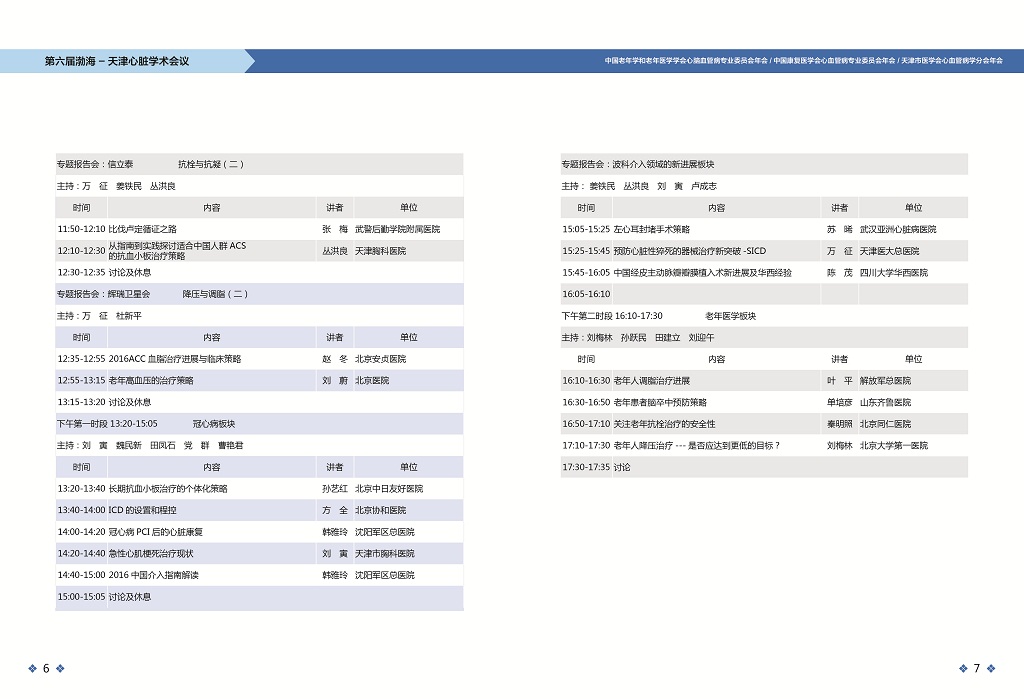
Task: Click the text '左心耳封堵手术策略'
Action: click(x=652, y=229)
